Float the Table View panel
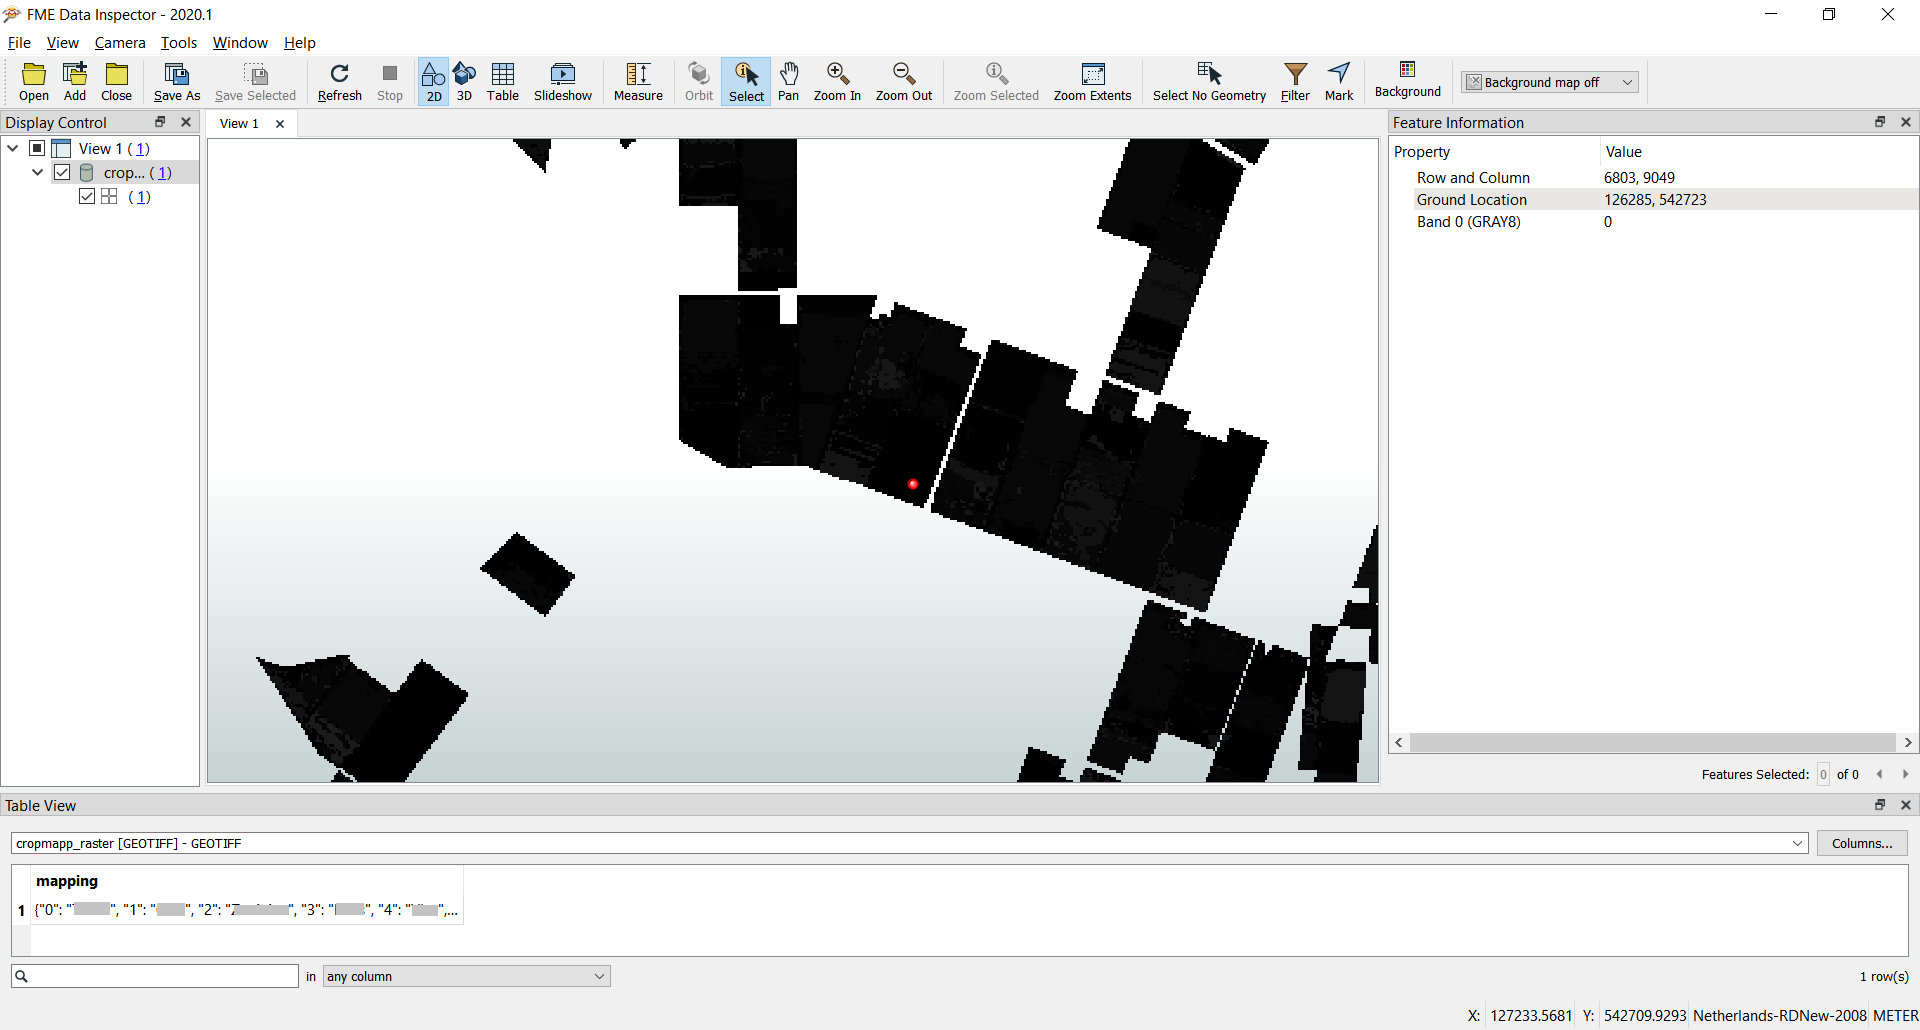The image size is (1920, 1030). [x=1880, y=805]
